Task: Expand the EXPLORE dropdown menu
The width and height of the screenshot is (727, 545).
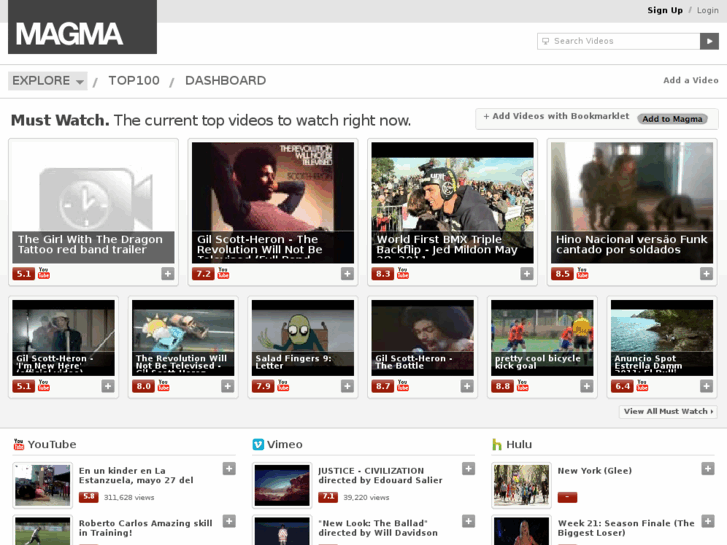Action: (x=48, y=81)
